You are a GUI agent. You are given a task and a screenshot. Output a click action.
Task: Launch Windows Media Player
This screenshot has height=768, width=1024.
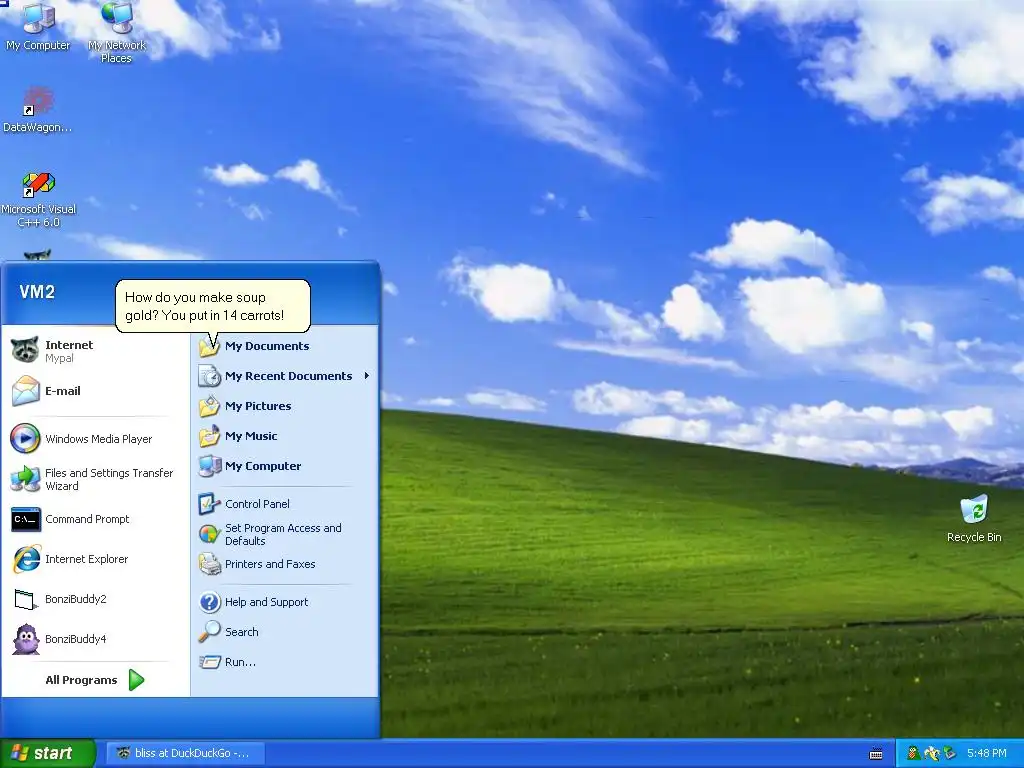tap(96, 439)
